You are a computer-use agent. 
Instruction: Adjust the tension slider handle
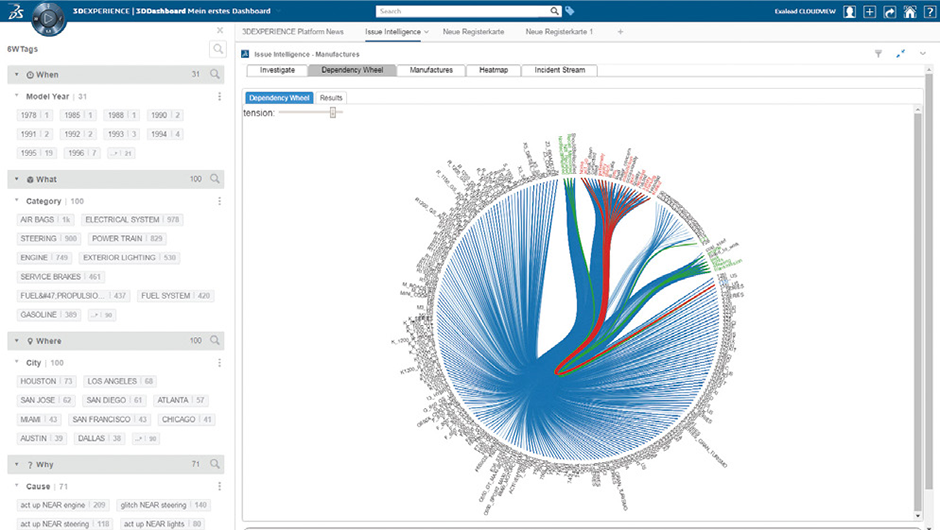[333, 112]
